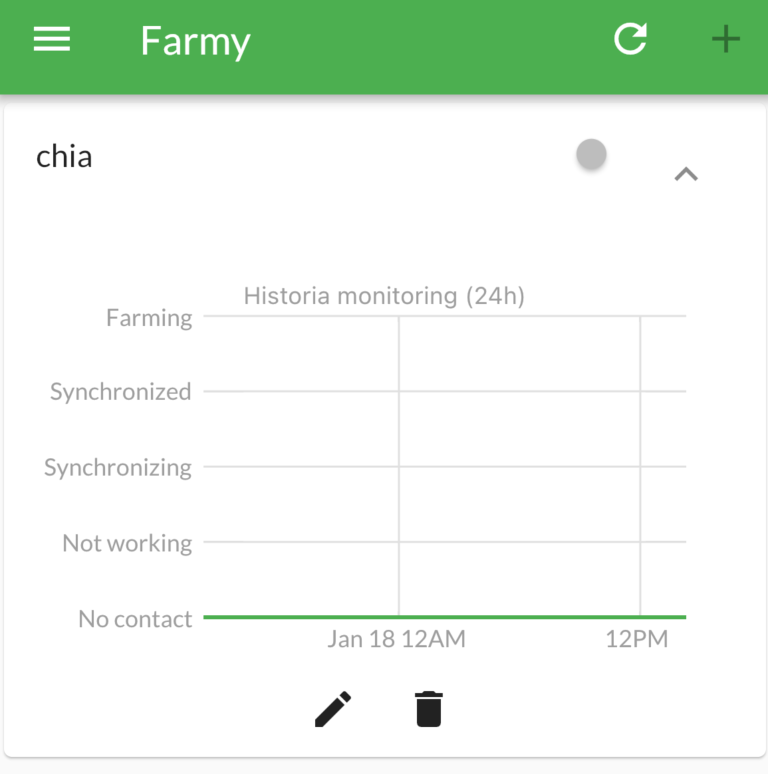Collapse the chia card with chevron
The image size is (768, 774).
pos(685,175)
